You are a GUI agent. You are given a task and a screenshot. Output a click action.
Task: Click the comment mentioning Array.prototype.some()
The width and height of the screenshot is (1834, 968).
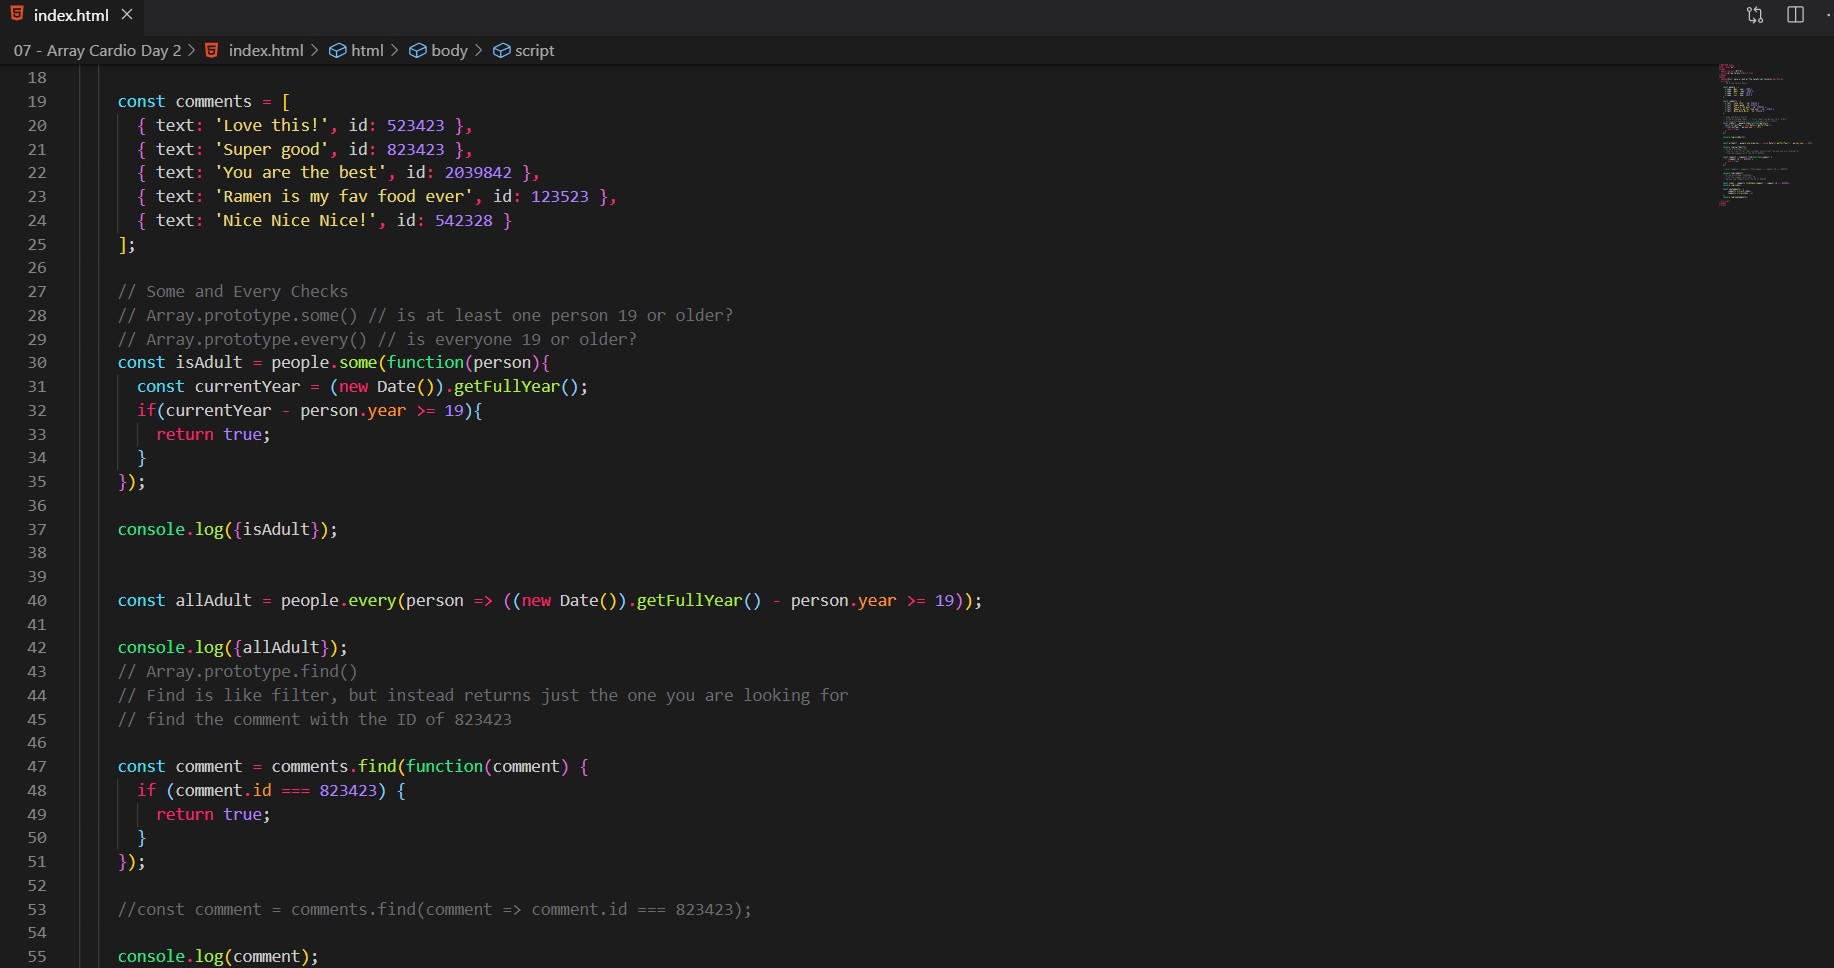pos(425,315)
